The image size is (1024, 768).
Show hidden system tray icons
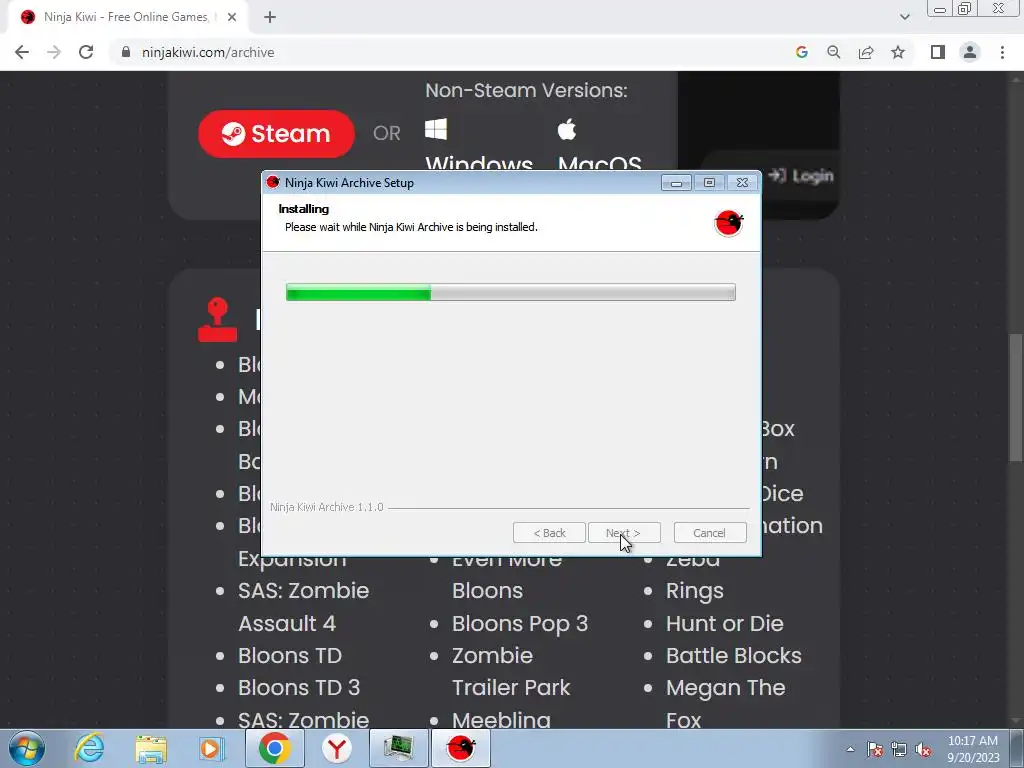click(x=850, y=749)
